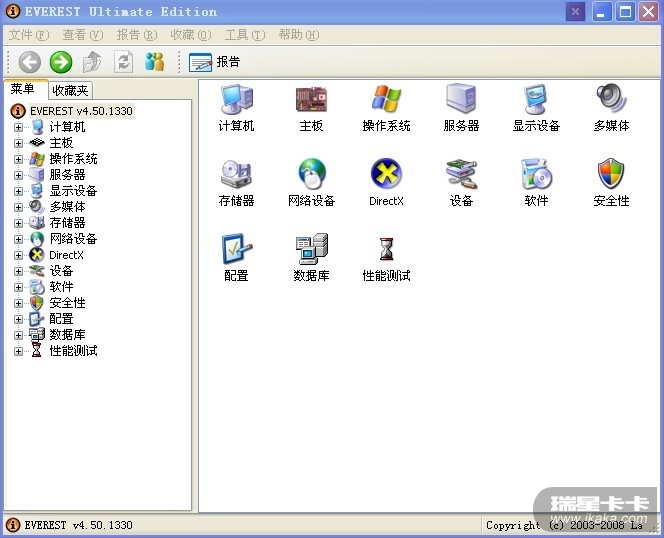Screen dimensions: 664x538
Task: Open the 数据库 icon in main pane
Action: pyautogui.click(x=311, y=249)
